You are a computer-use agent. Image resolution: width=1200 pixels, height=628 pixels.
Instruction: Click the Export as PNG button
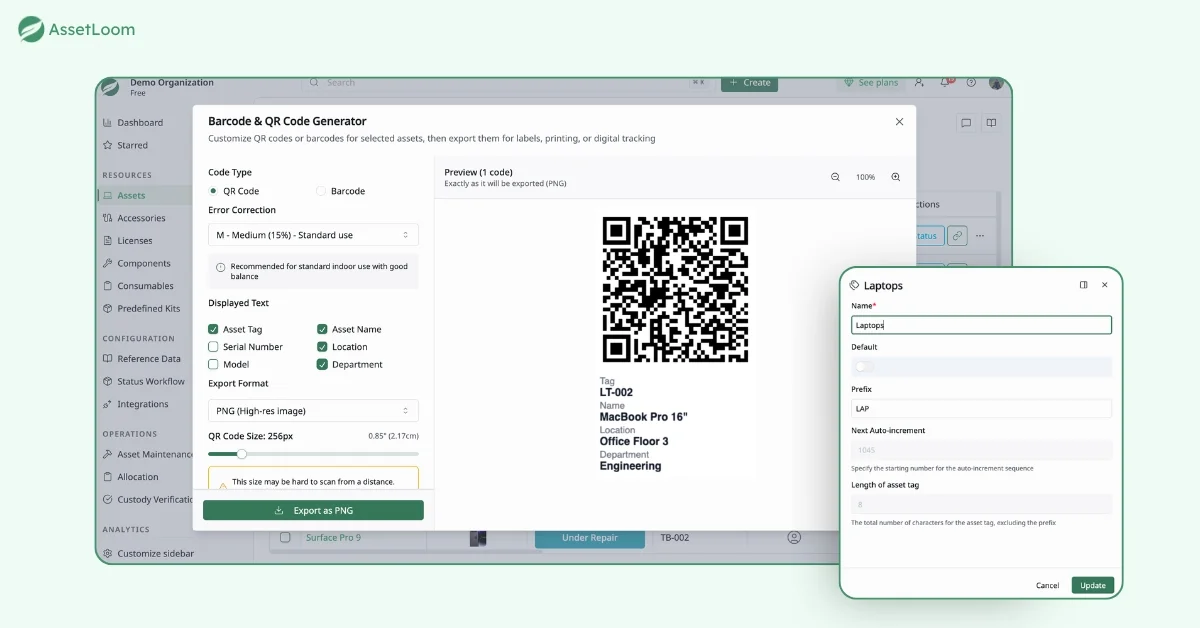click(313, 510)
